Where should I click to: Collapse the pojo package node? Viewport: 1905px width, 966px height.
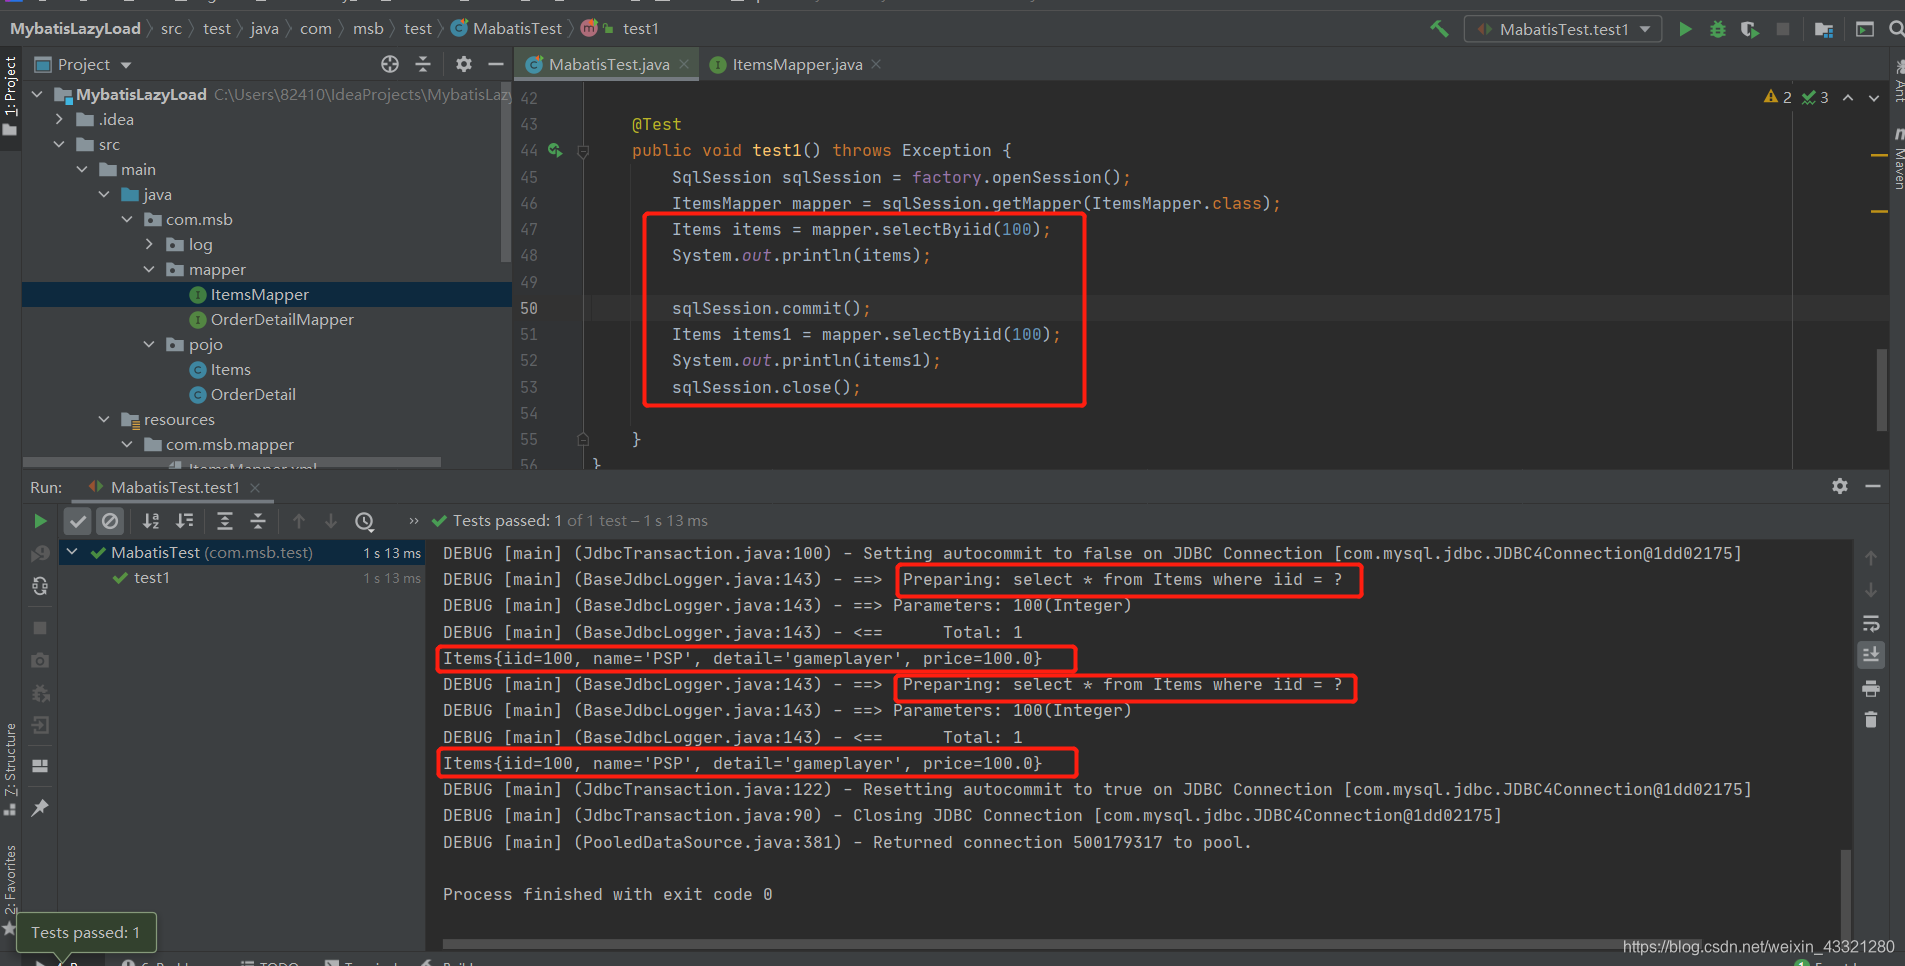149,344
